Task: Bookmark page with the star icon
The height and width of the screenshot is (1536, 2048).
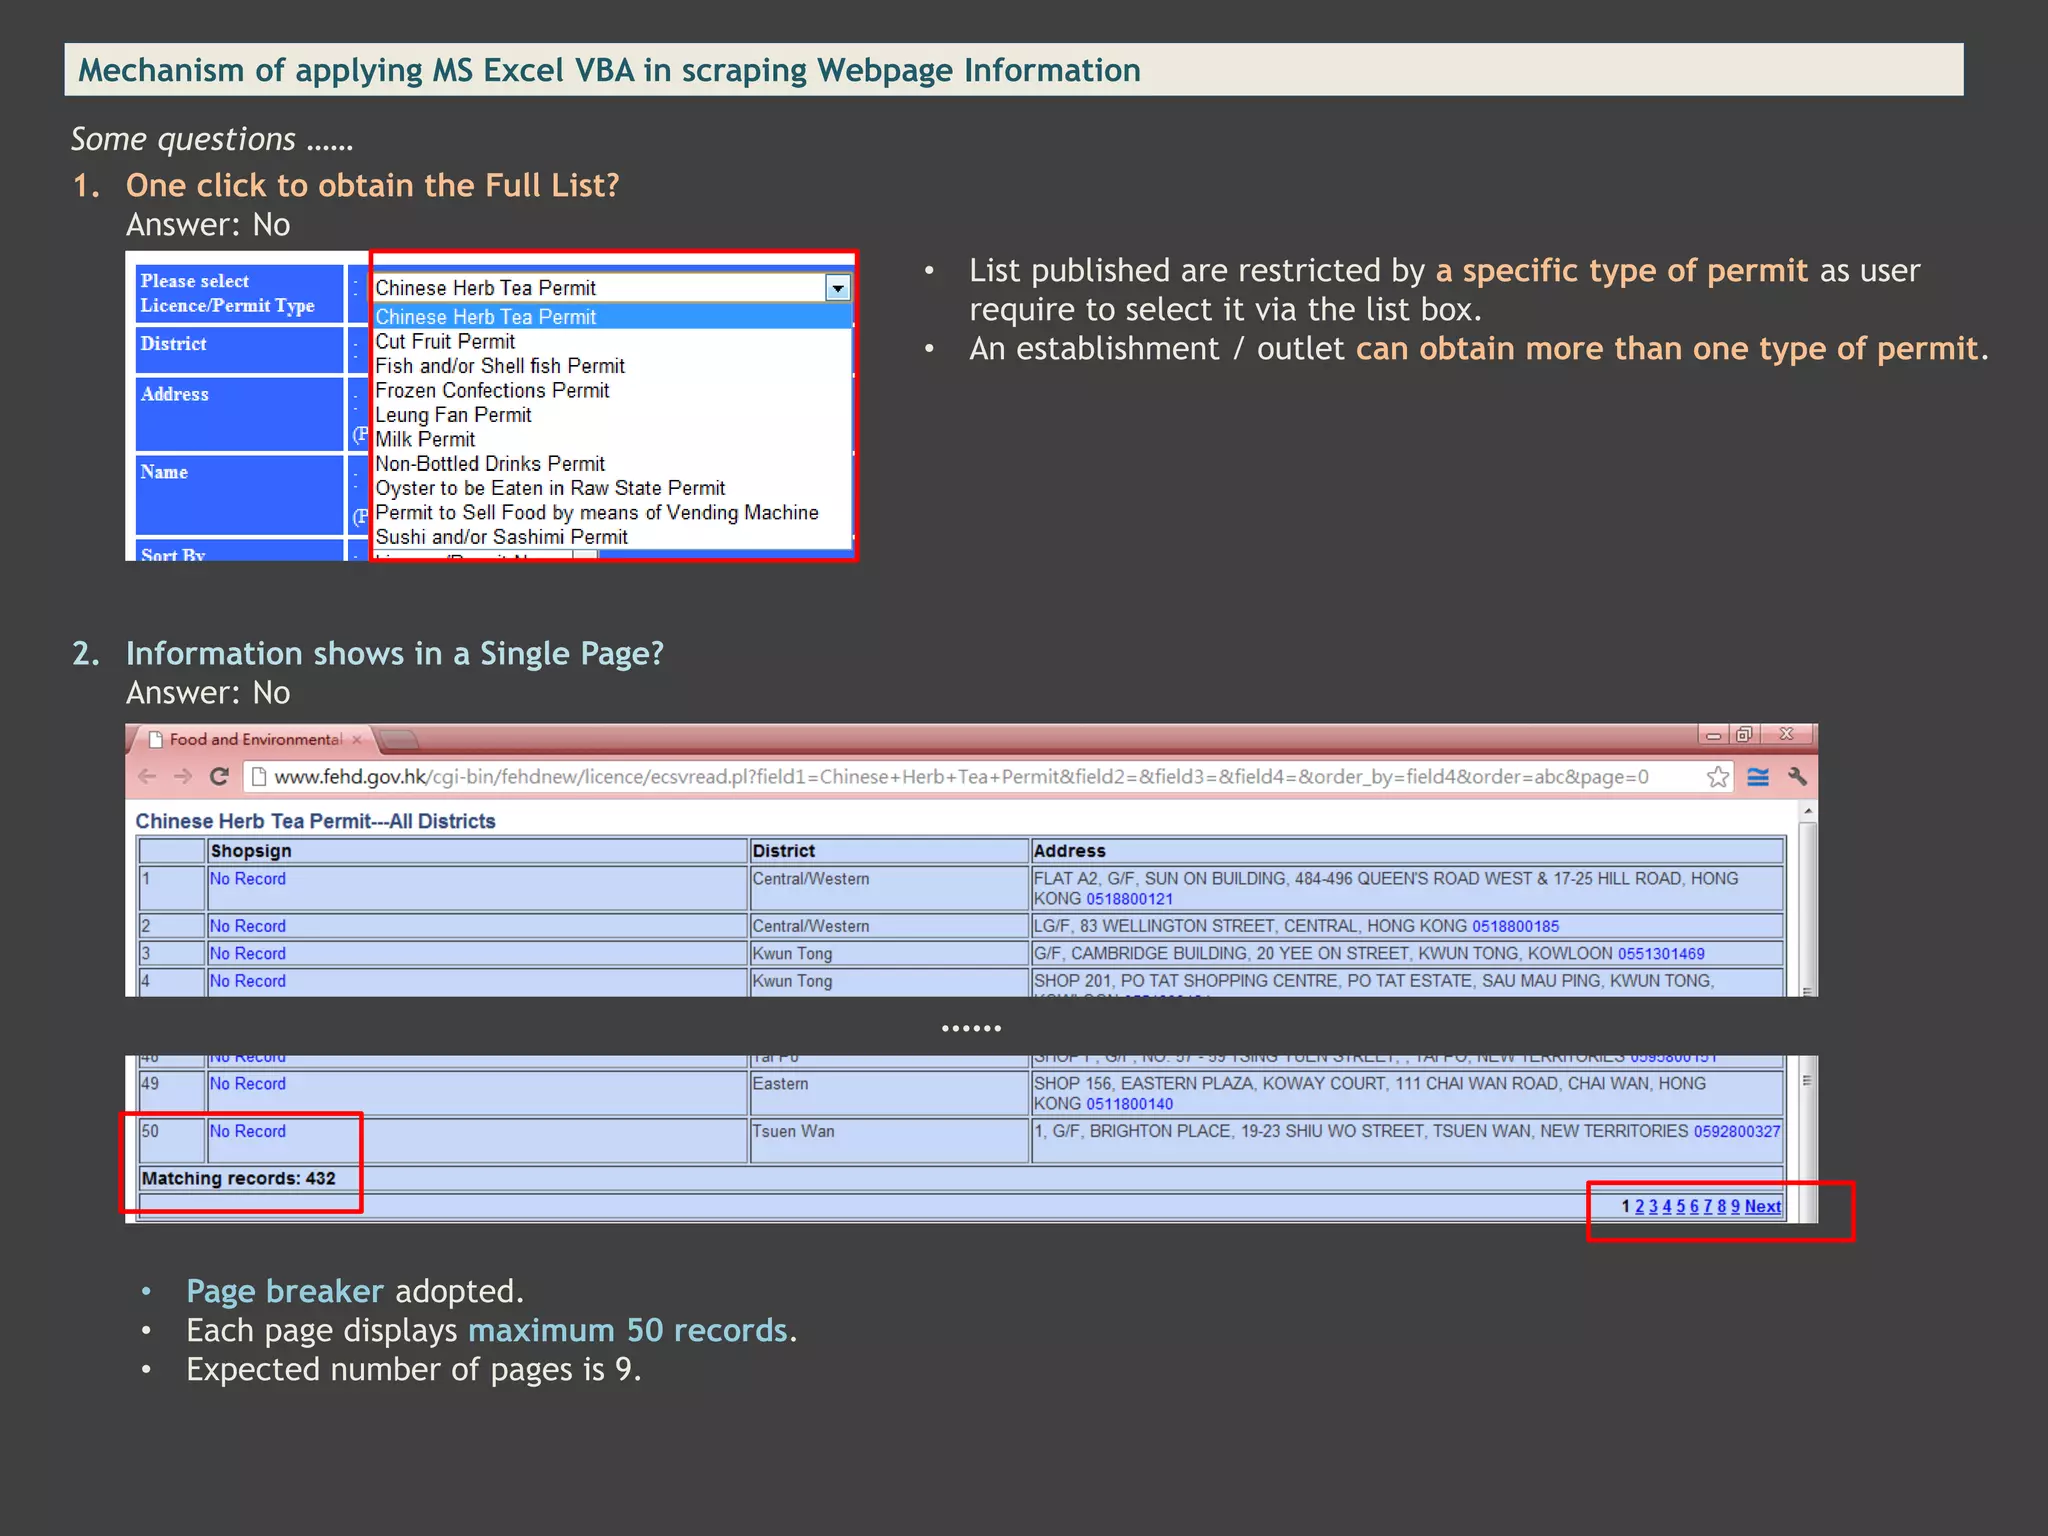Action: pos(1717,776)
